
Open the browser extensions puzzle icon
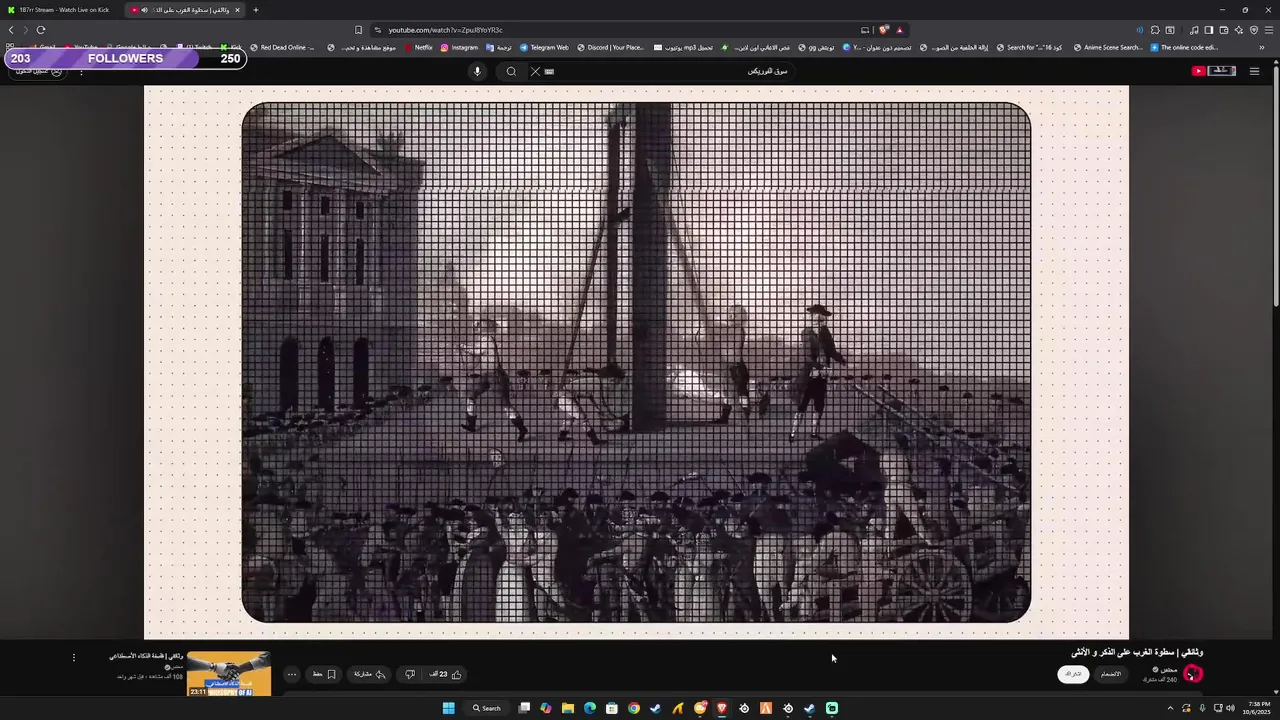click(1155, 30)
